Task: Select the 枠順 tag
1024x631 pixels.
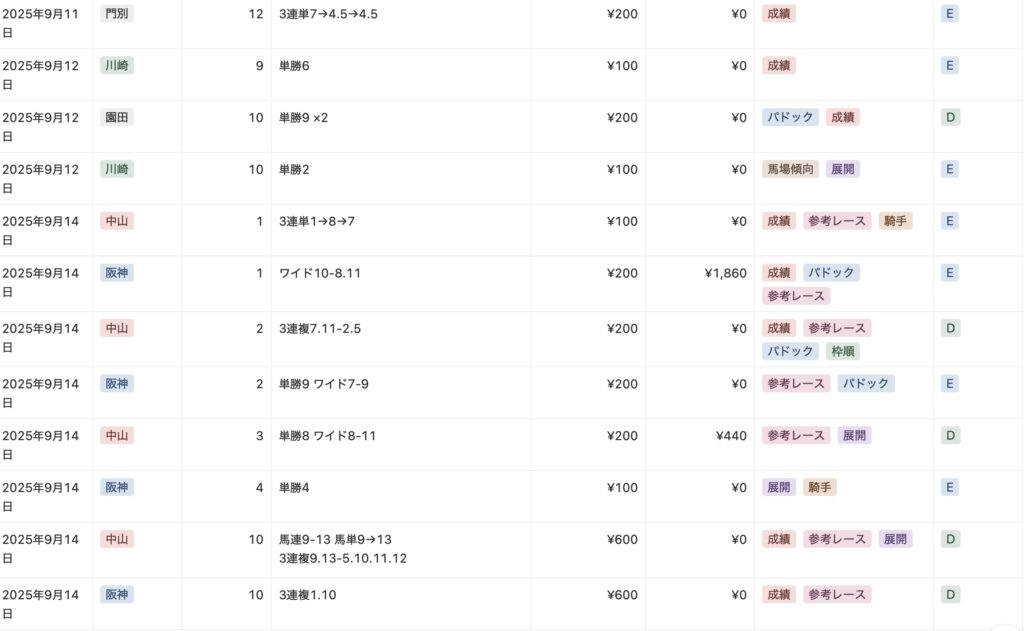Action: (843, 351)
